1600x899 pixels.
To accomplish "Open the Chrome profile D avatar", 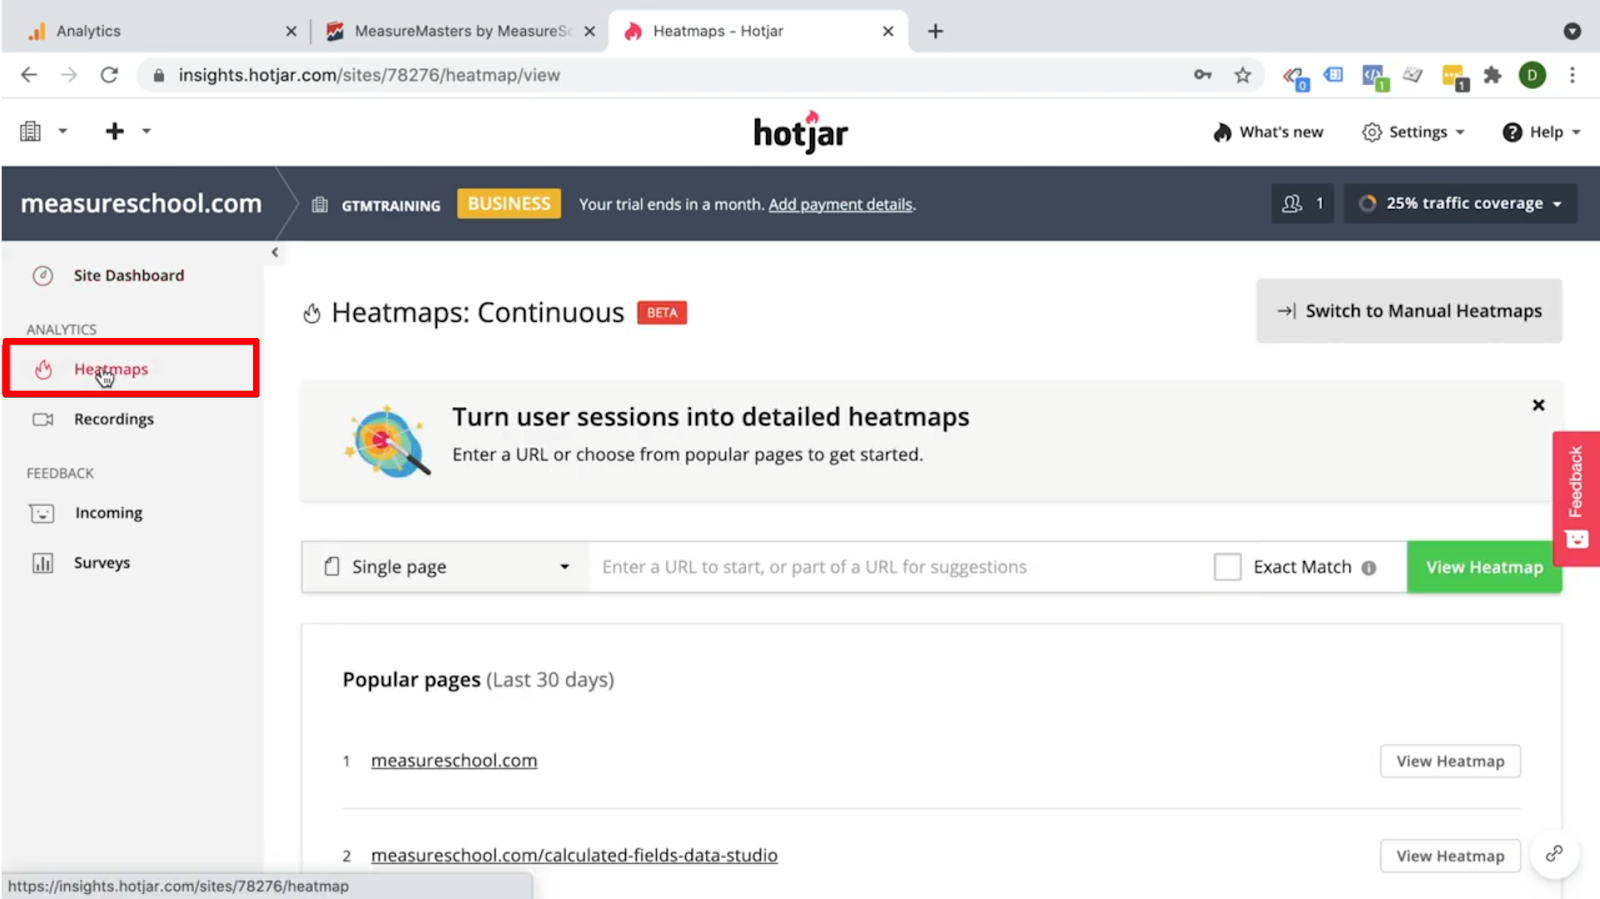I will [1532, 75].
